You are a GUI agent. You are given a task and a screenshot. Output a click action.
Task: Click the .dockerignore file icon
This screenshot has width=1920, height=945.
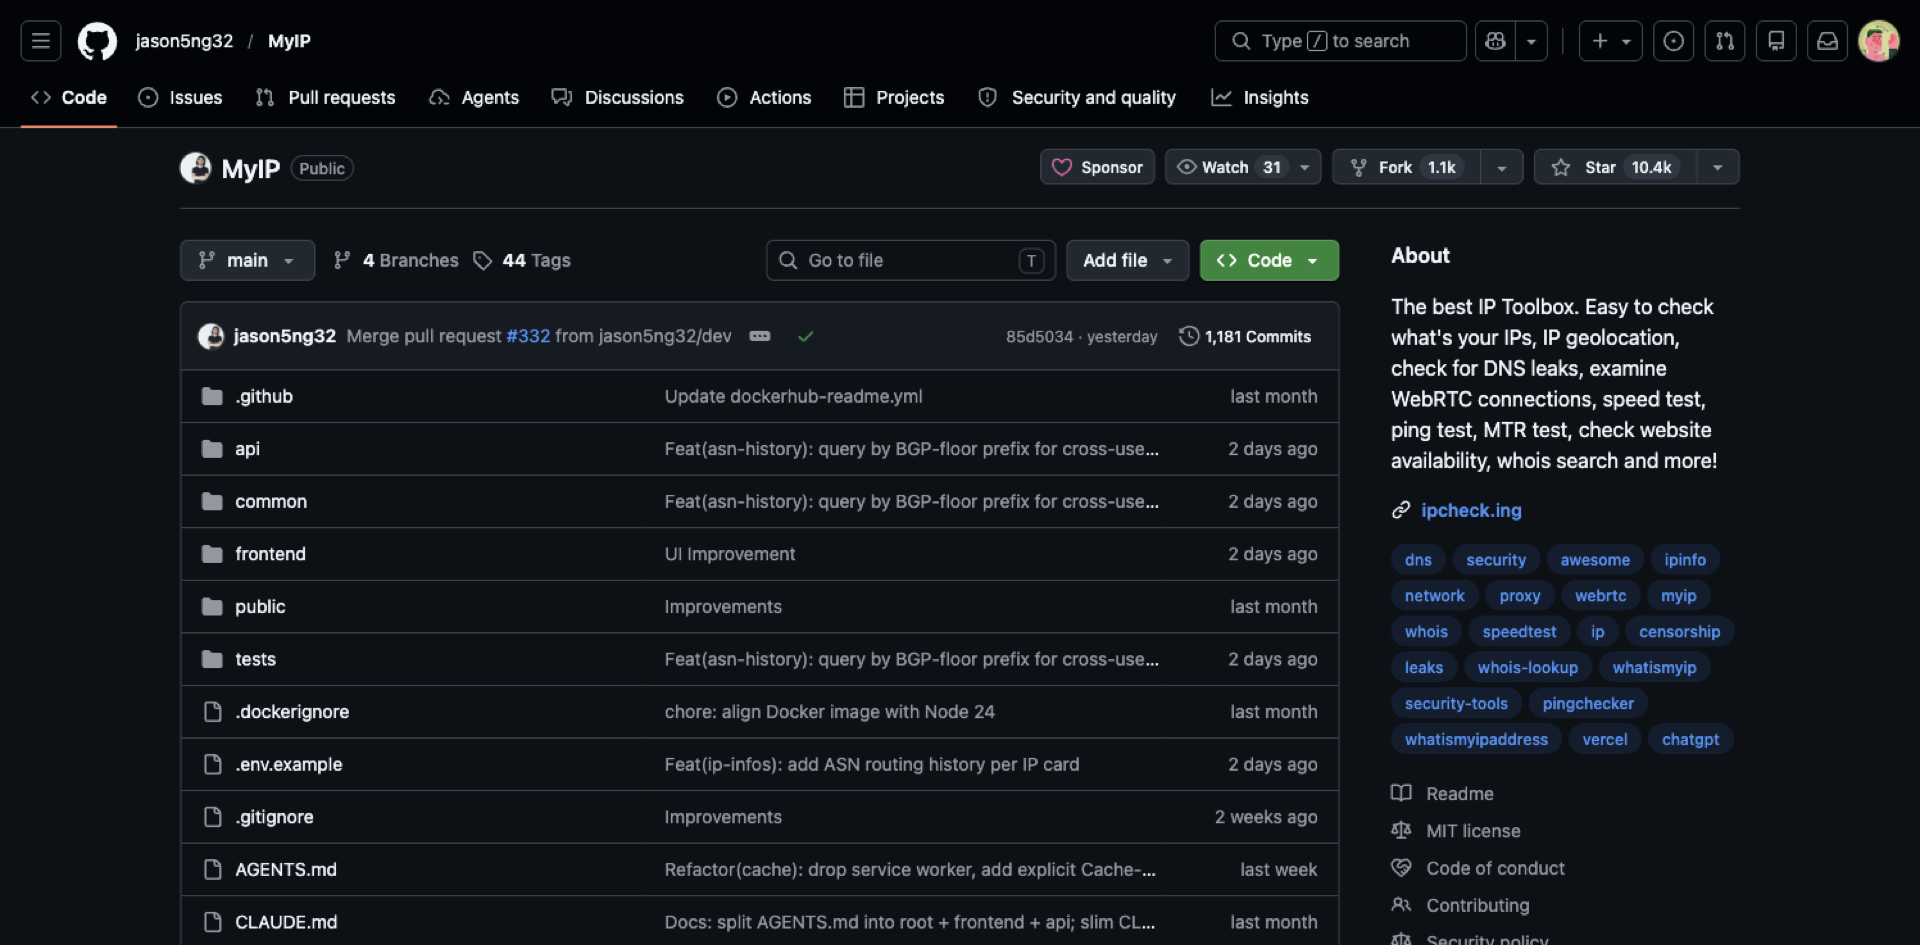coord(212,712)
